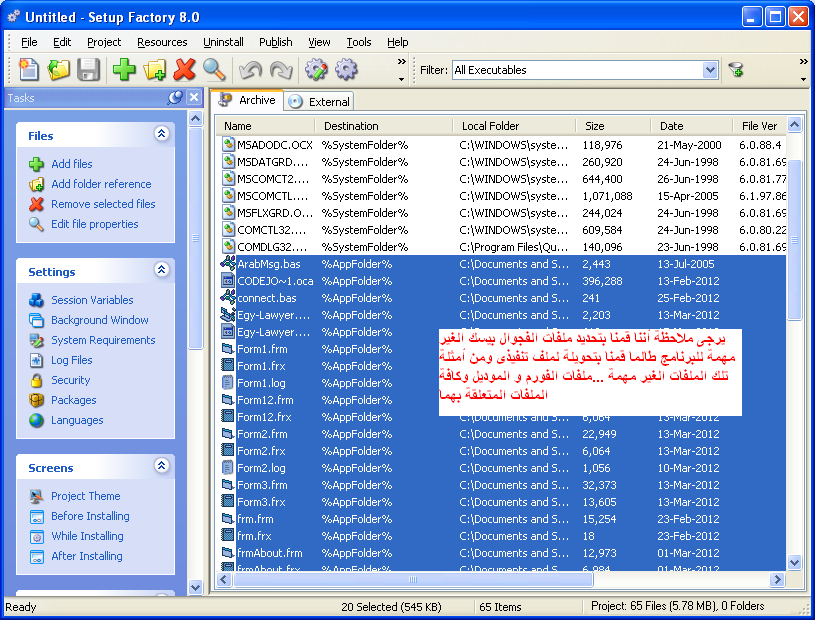This screenshot has height=620, width=815.
Task: Open the Publish menu
Action: pyautogui.click(x=275, y=42)
